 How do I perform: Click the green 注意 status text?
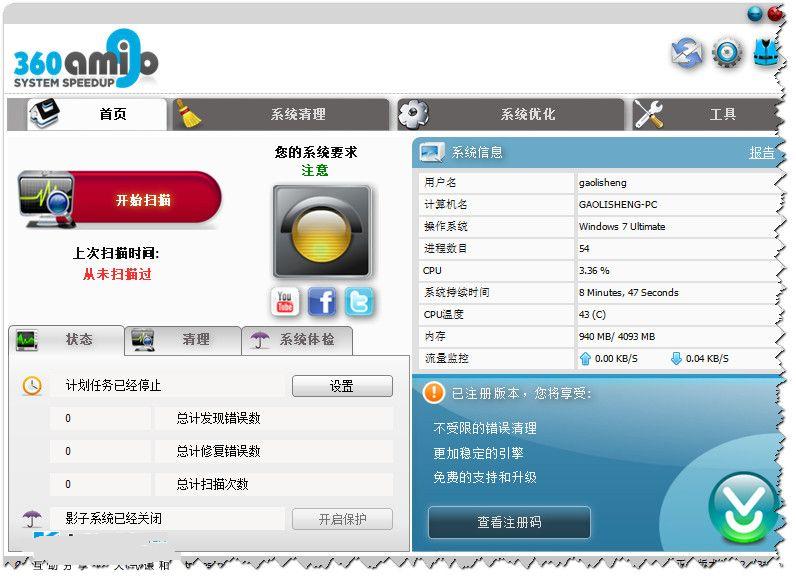315,171
